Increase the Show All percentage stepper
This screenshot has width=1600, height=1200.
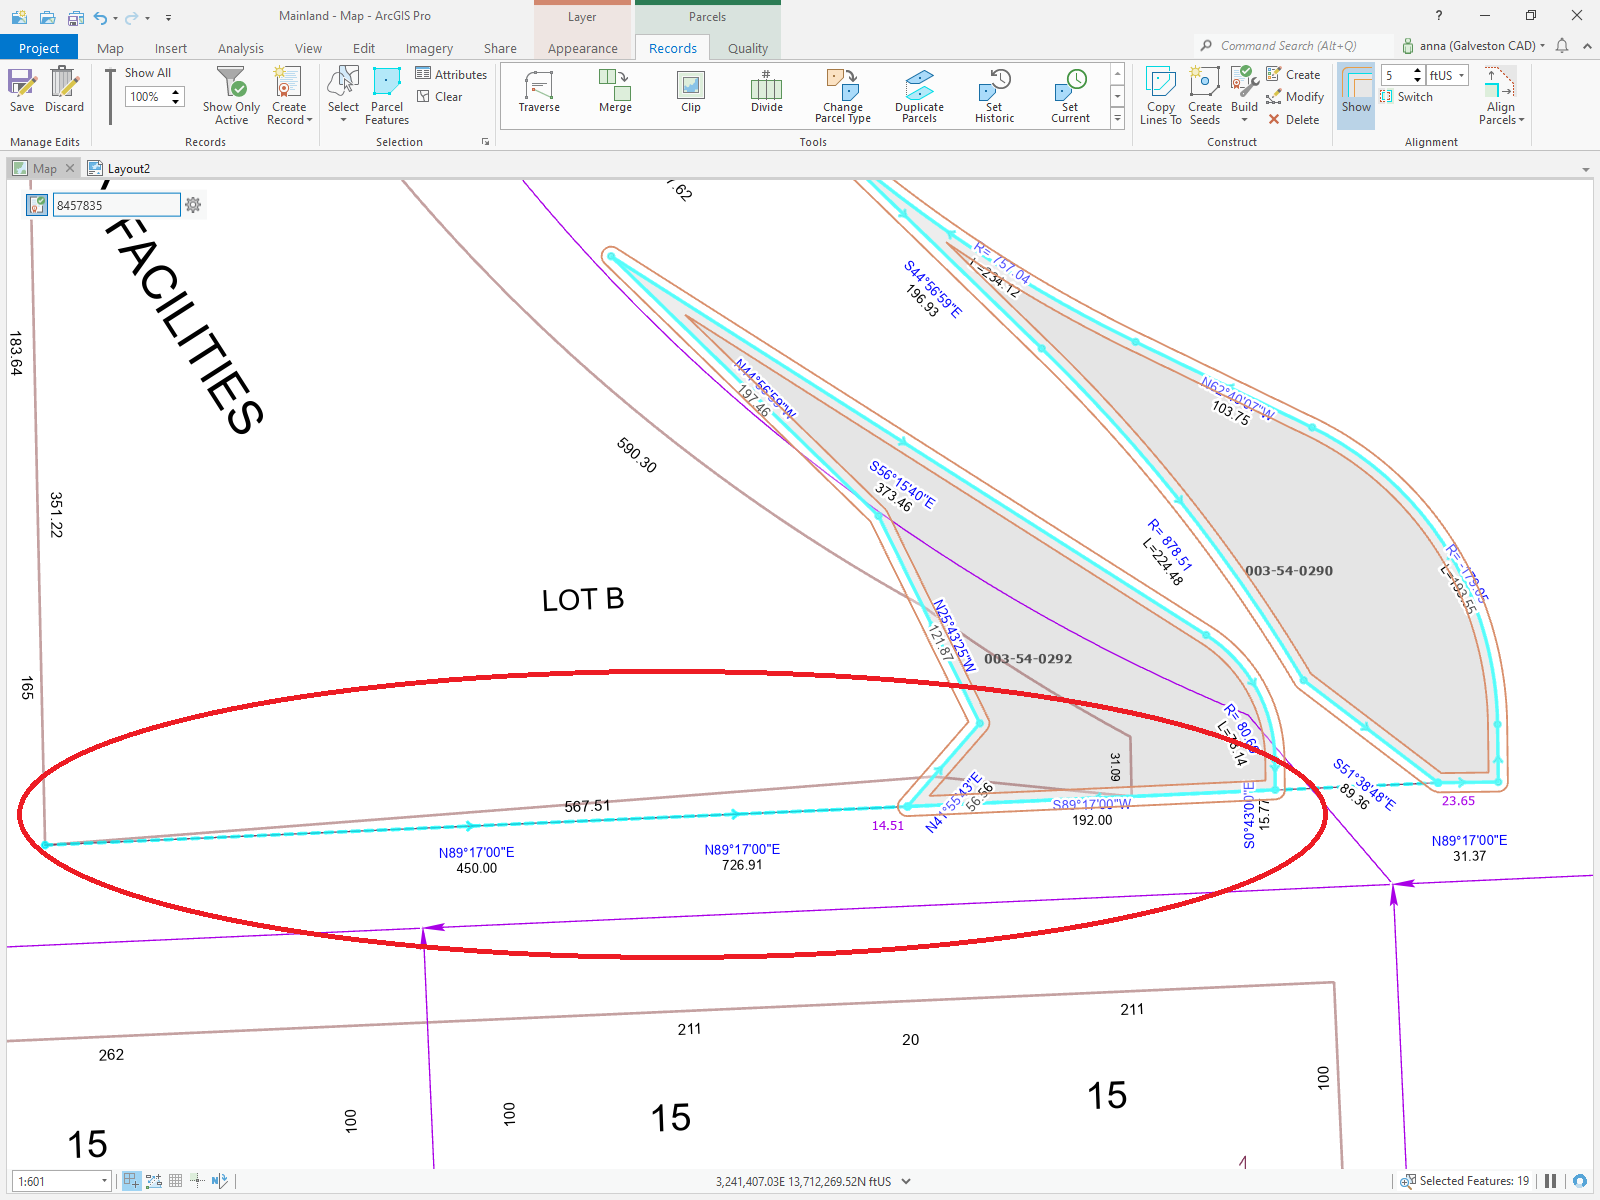[x=177, y=92]
